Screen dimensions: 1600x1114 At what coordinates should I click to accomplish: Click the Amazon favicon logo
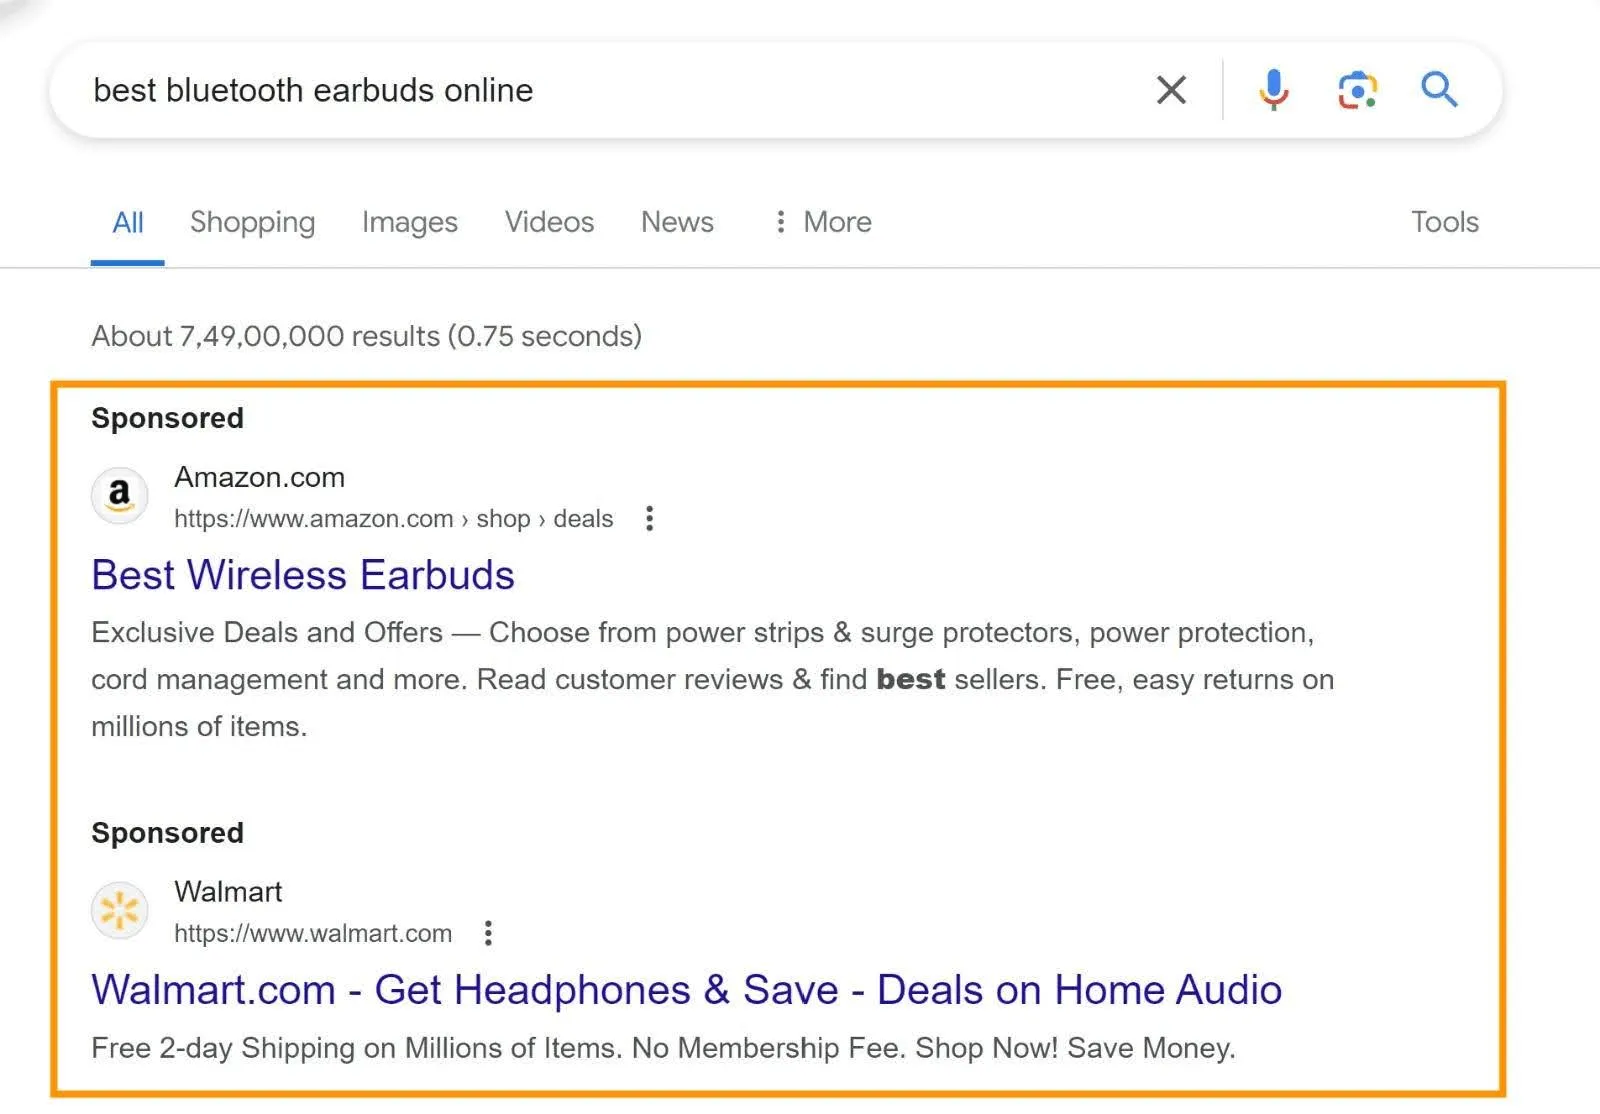[120, 495]
